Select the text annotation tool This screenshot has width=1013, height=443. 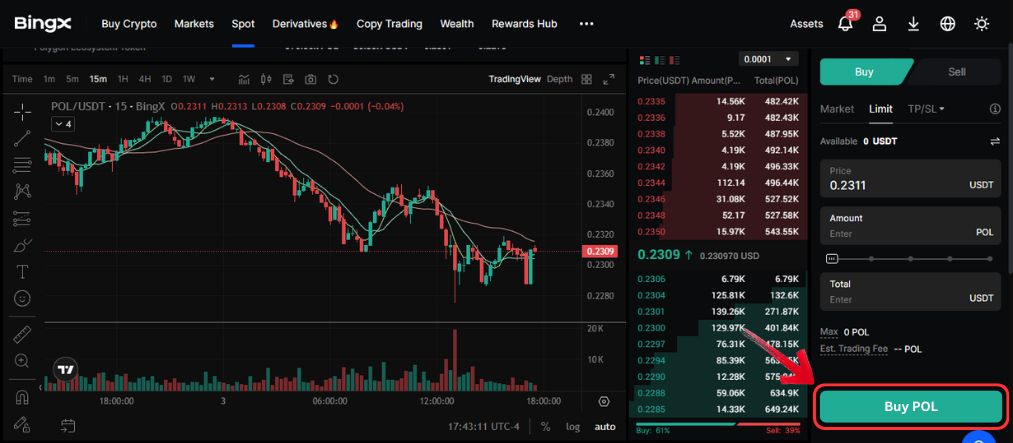(23, 272)
